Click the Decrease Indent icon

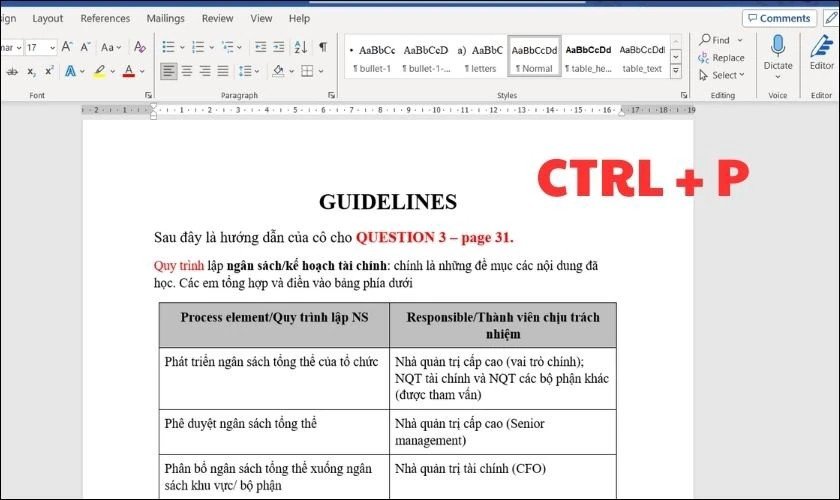coord(261,47)
